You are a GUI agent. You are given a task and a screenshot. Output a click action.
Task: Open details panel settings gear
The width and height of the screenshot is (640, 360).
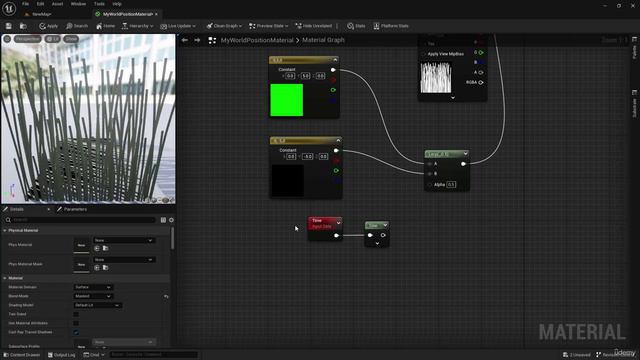(171, 220)
